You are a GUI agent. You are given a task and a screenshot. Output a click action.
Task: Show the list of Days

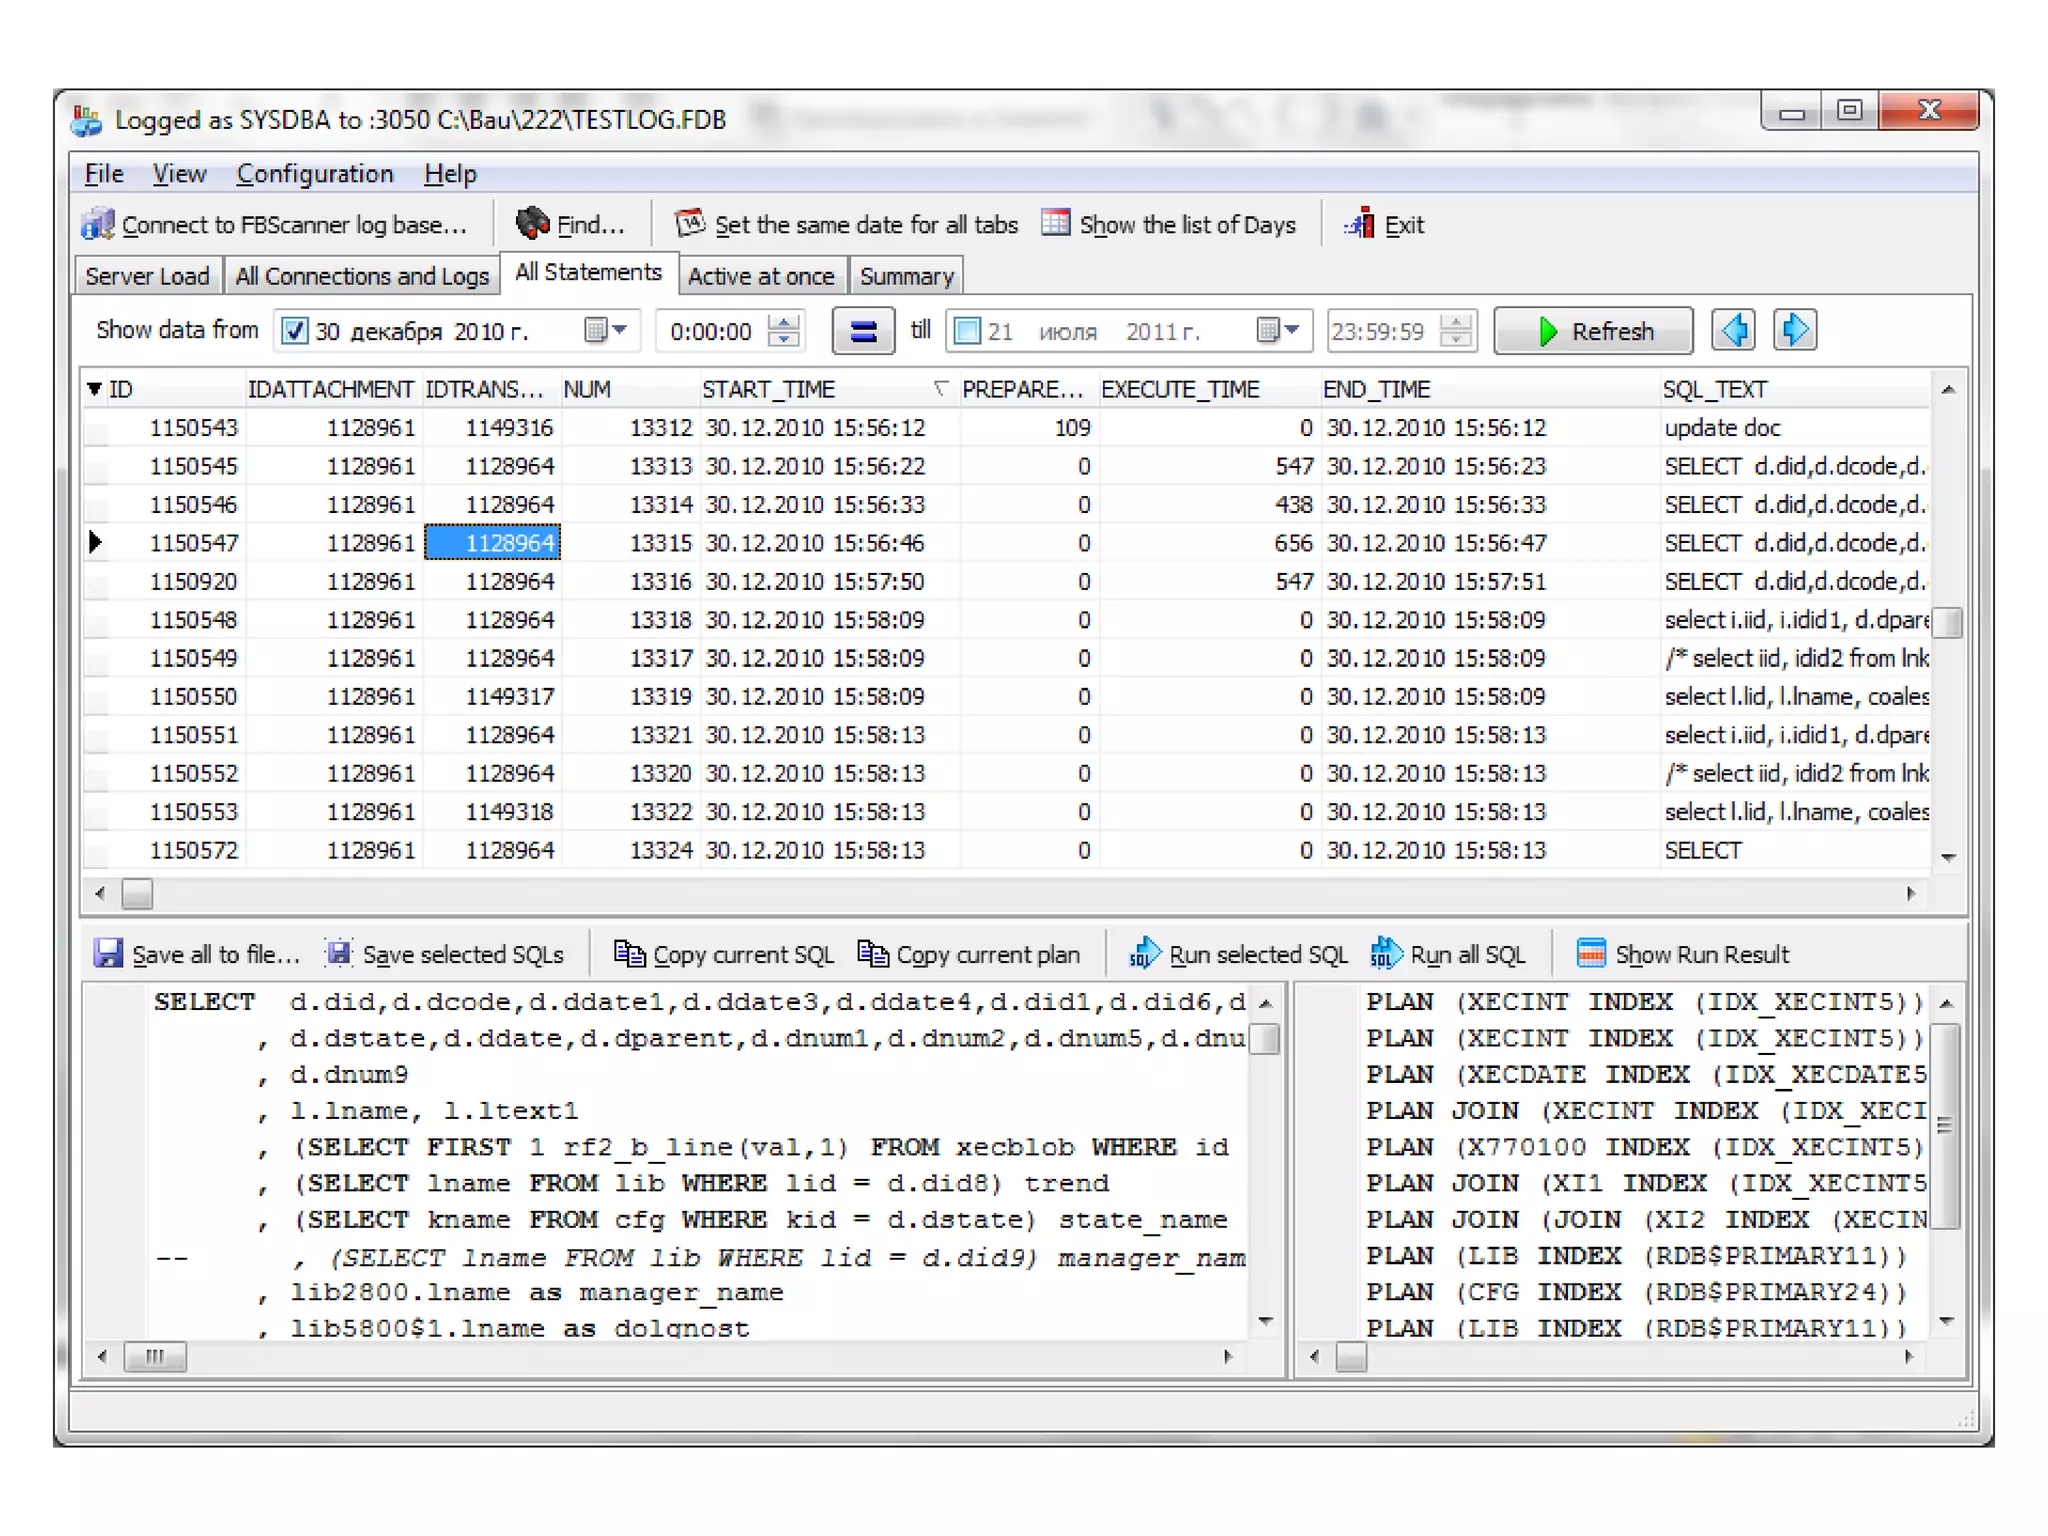[1168, 225]
